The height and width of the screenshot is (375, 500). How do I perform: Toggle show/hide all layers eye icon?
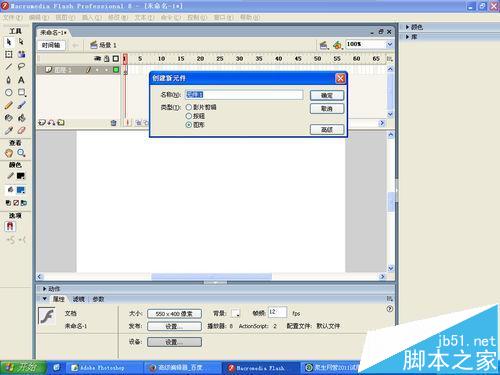[97, 59]
